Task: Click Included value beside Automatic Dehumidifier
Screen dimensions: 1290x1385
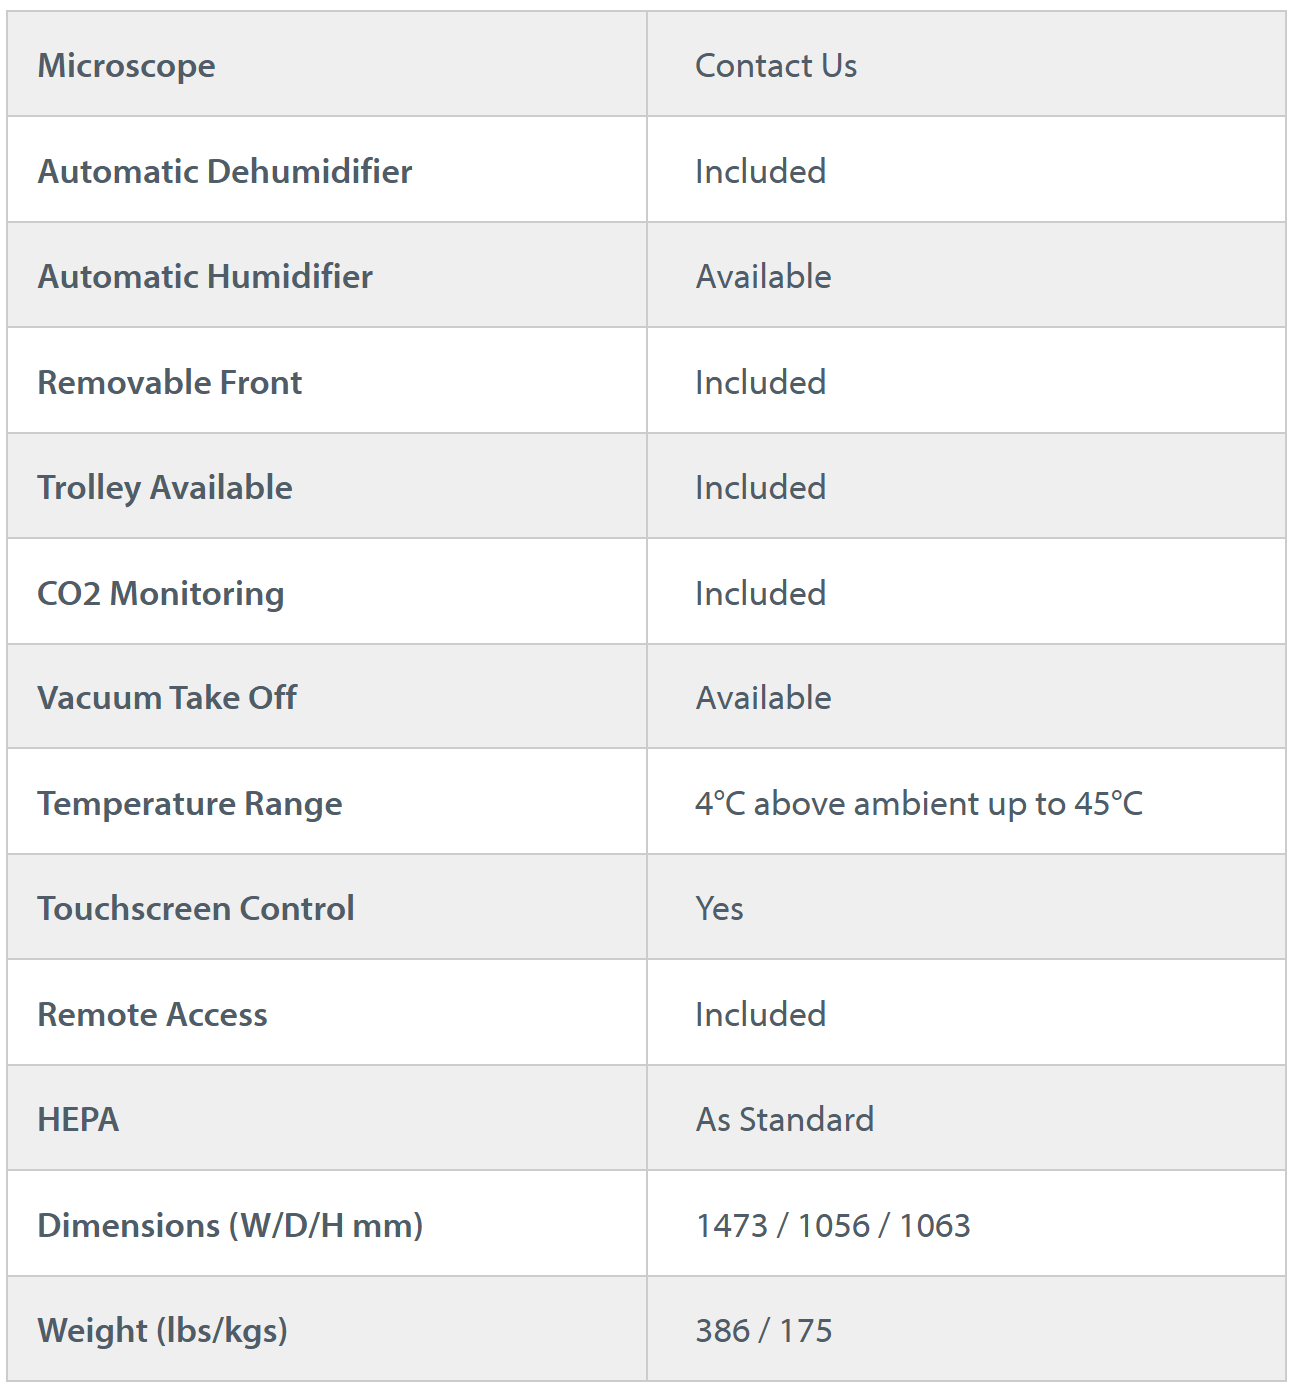Action: click(x=760, y=171)
